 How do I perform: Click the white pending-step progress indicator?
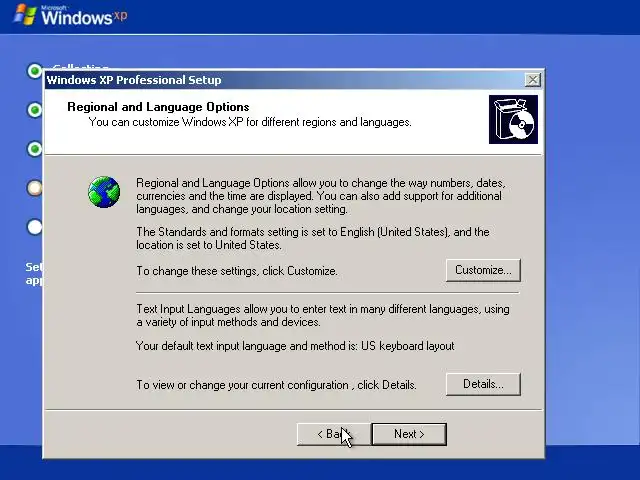pyautogui.click(x=35, y=227)
